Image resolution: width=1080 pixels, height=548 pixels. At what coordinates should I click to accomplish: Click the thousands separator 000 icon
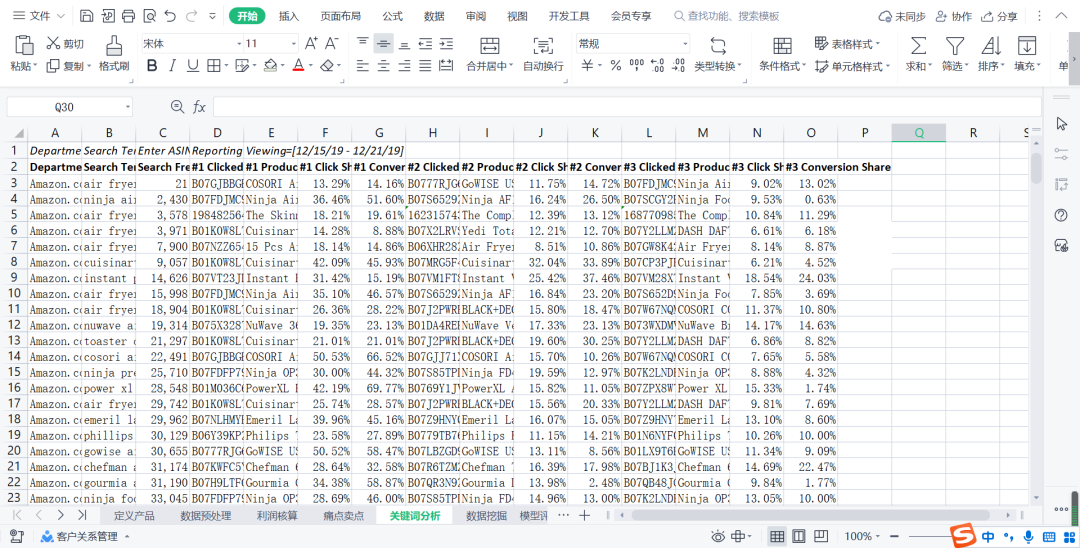pos(636,65)
